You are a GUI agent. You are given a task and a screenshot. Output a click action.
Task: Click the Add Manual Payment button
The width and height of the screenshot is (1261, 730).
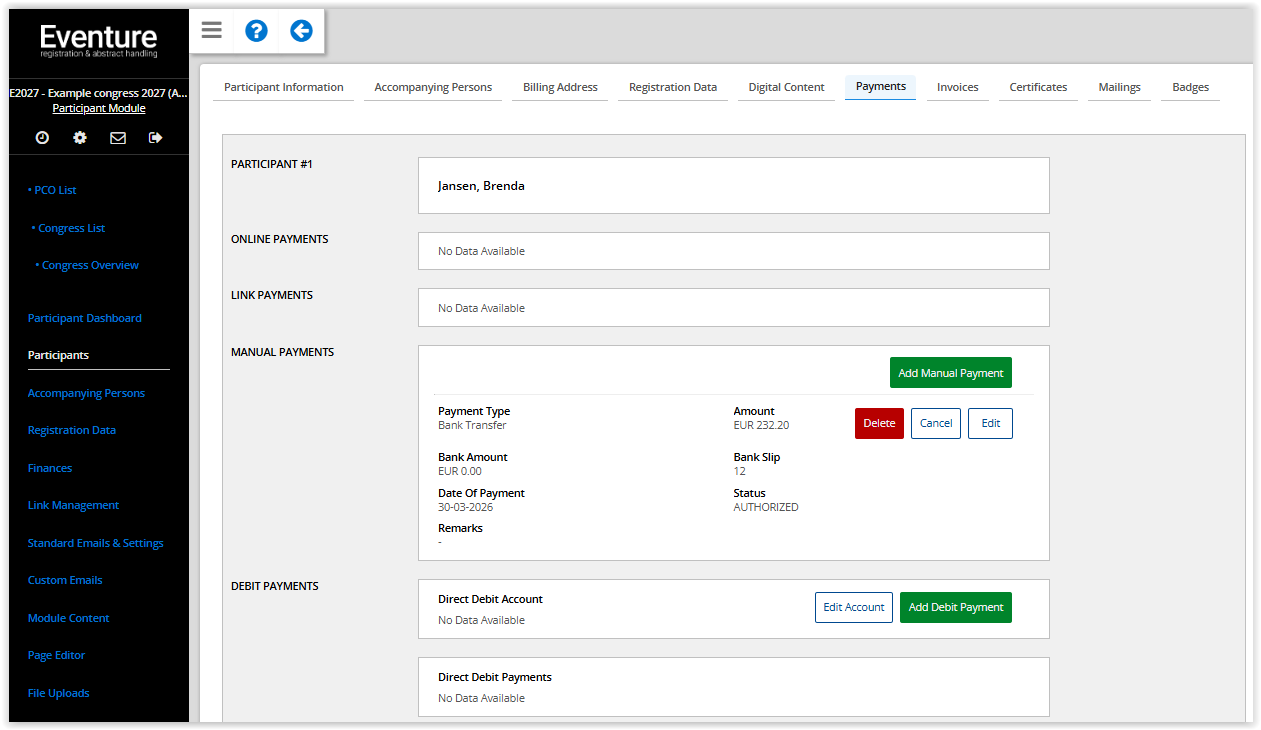(950, 373)
